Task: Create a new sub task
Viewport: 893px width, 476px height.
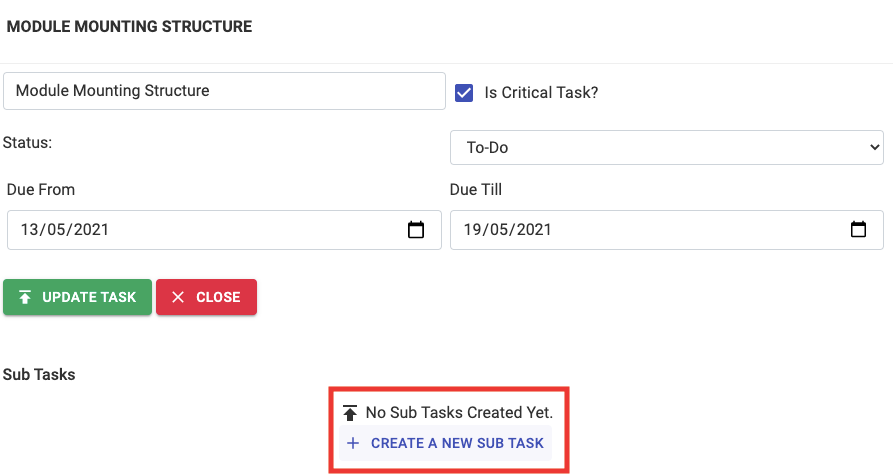Action: click(457, 443)
